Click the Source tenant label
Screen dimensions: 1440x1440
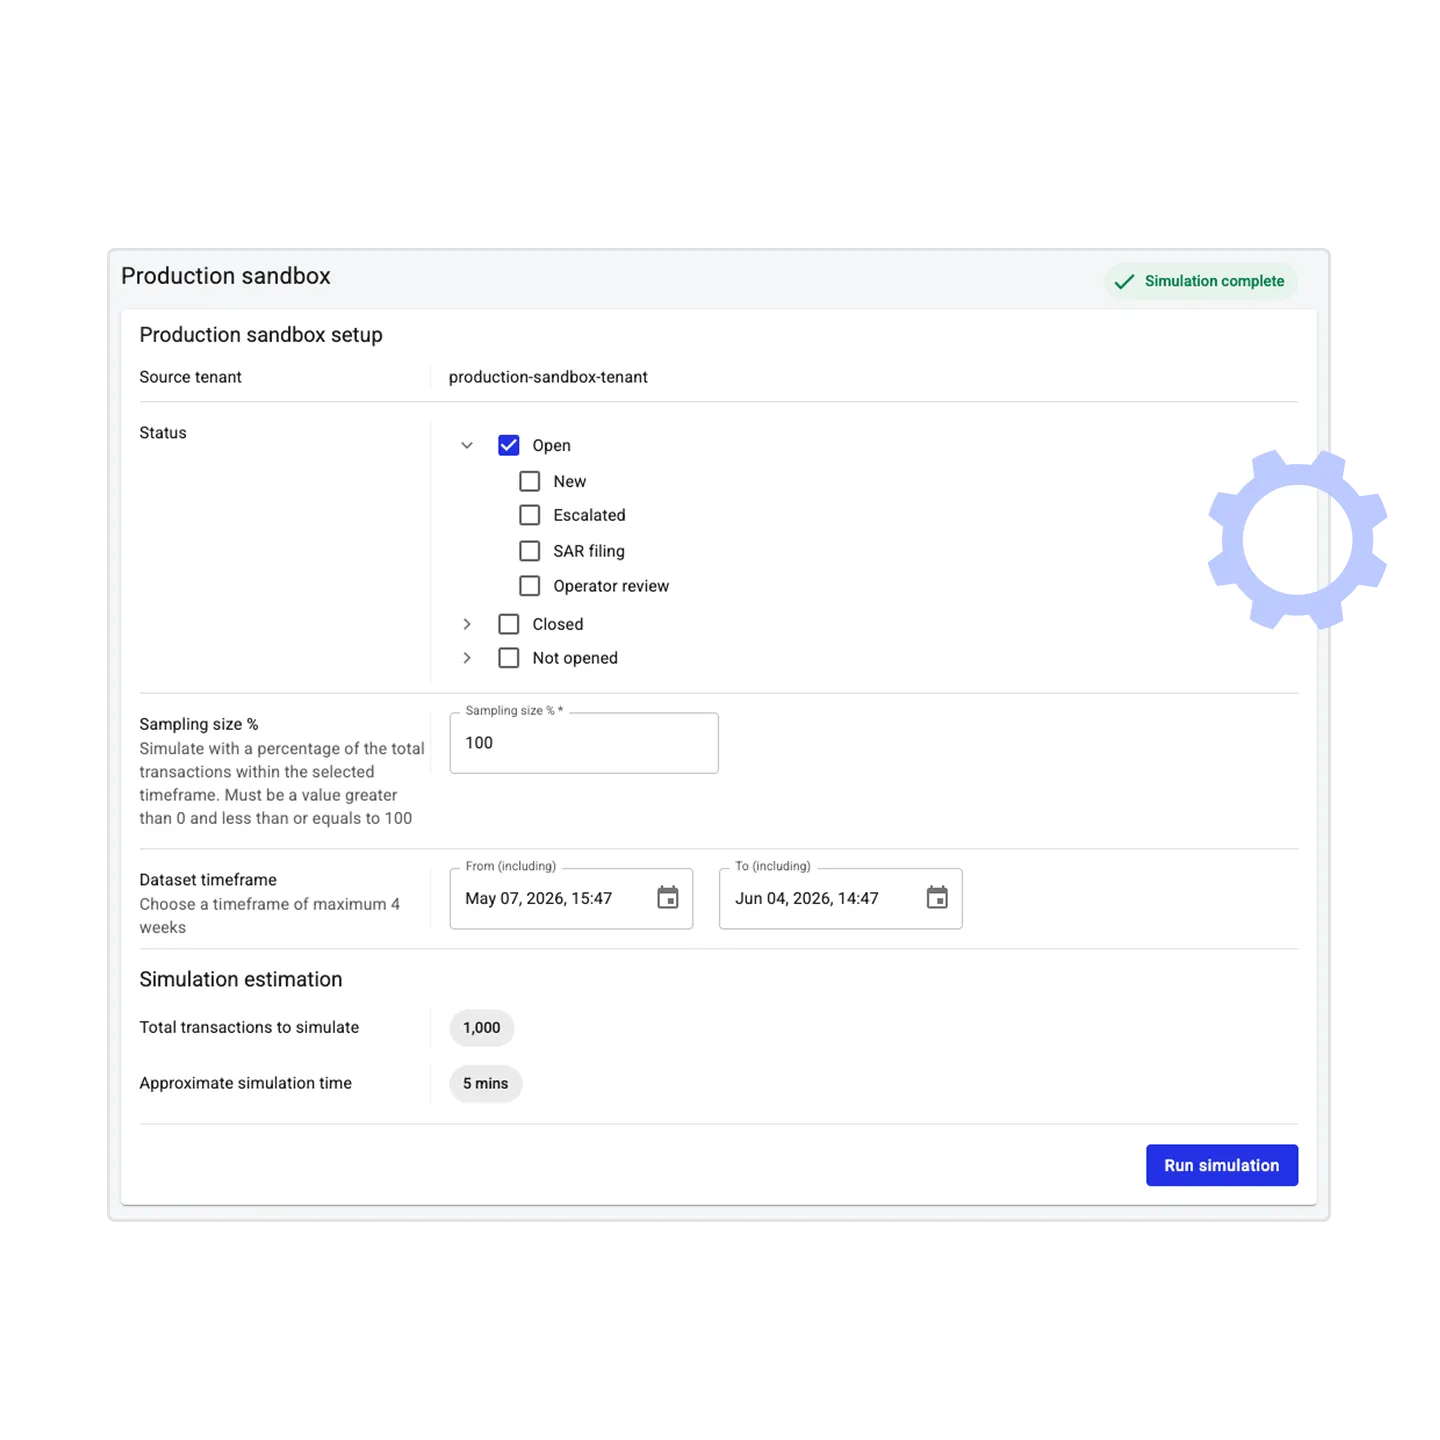click(x=191, y=378)
